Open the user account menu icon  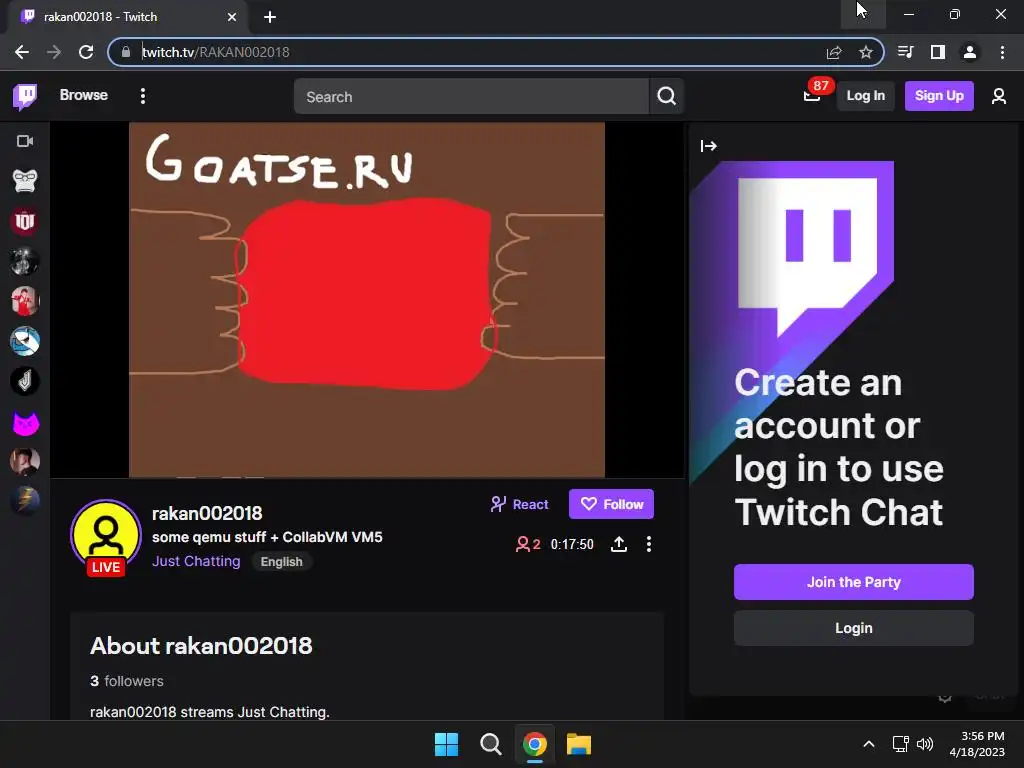999,97
